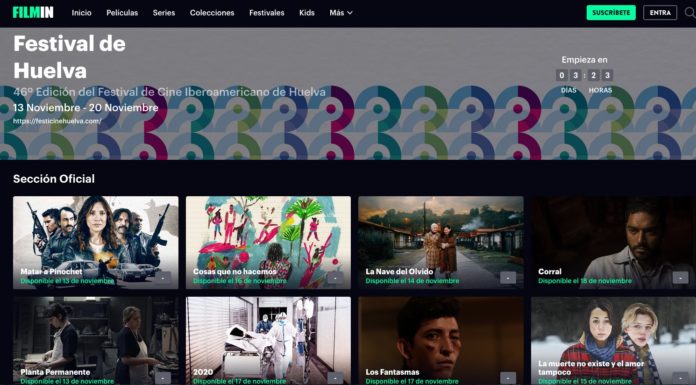Screen dimensions: 696x385
Task: Open the Corral film thumbnail
Action: [613, 242]
